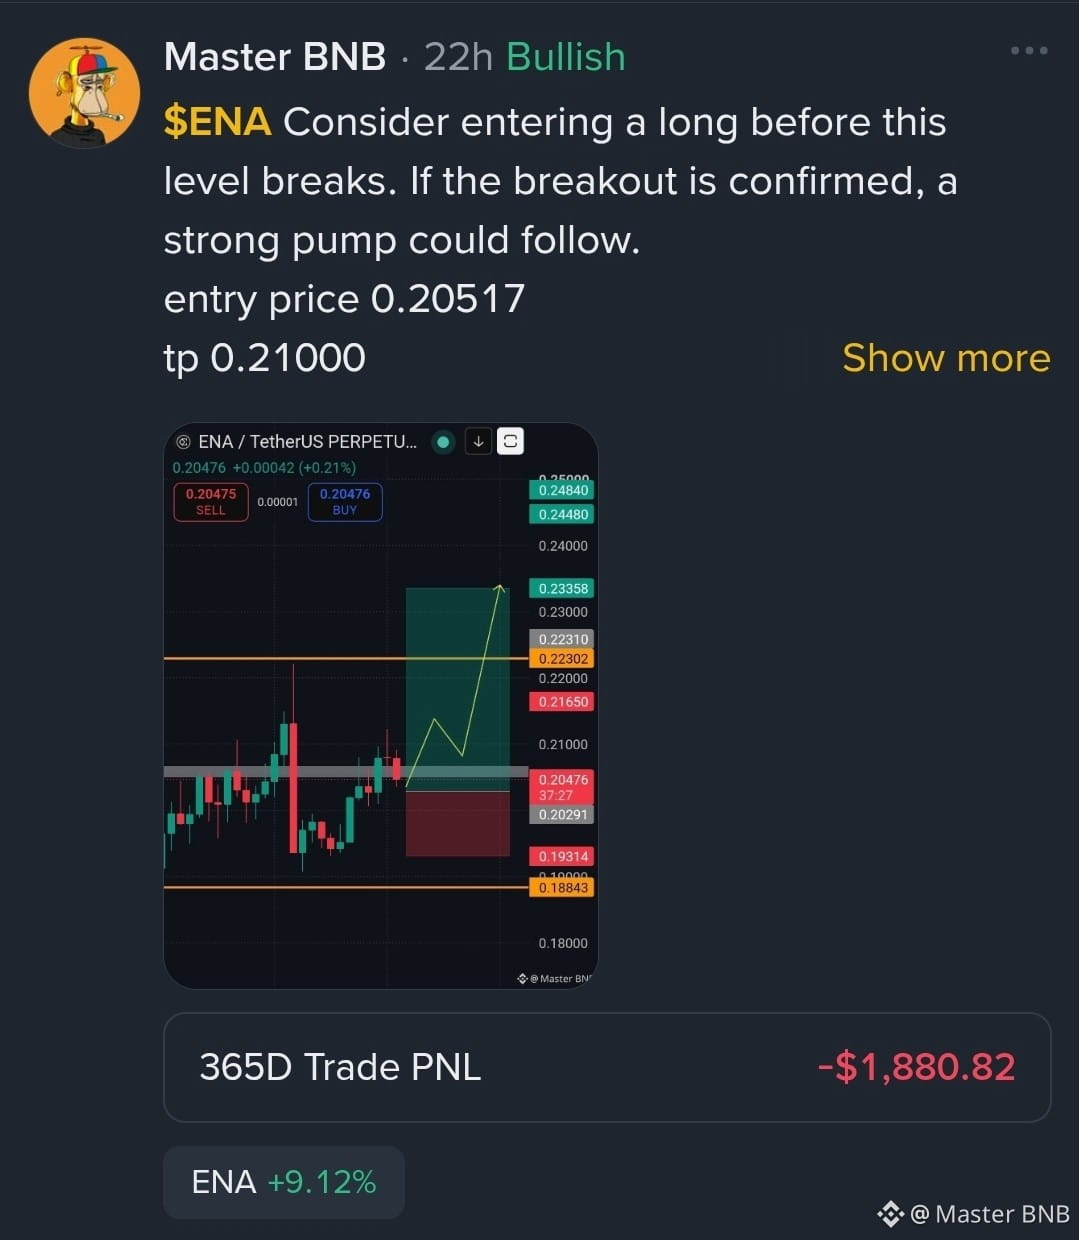Open the $ENA cashtag link
The image size is (1079, 1240).
217,122
